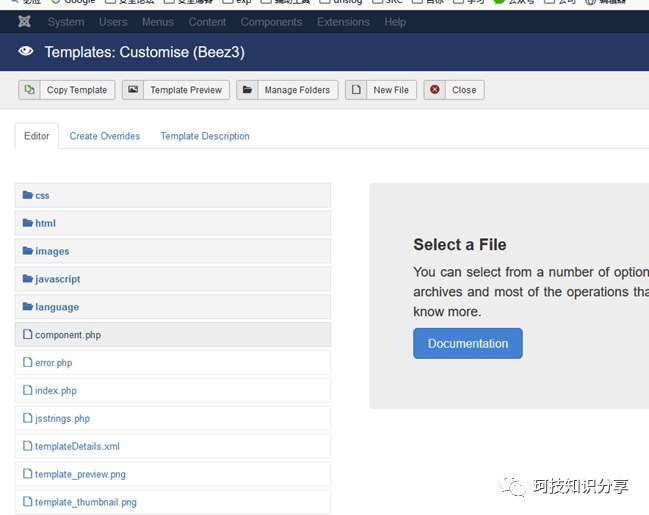Open error.php file
Viewport: 649px width, 515px height.
[x=53, y=363]
